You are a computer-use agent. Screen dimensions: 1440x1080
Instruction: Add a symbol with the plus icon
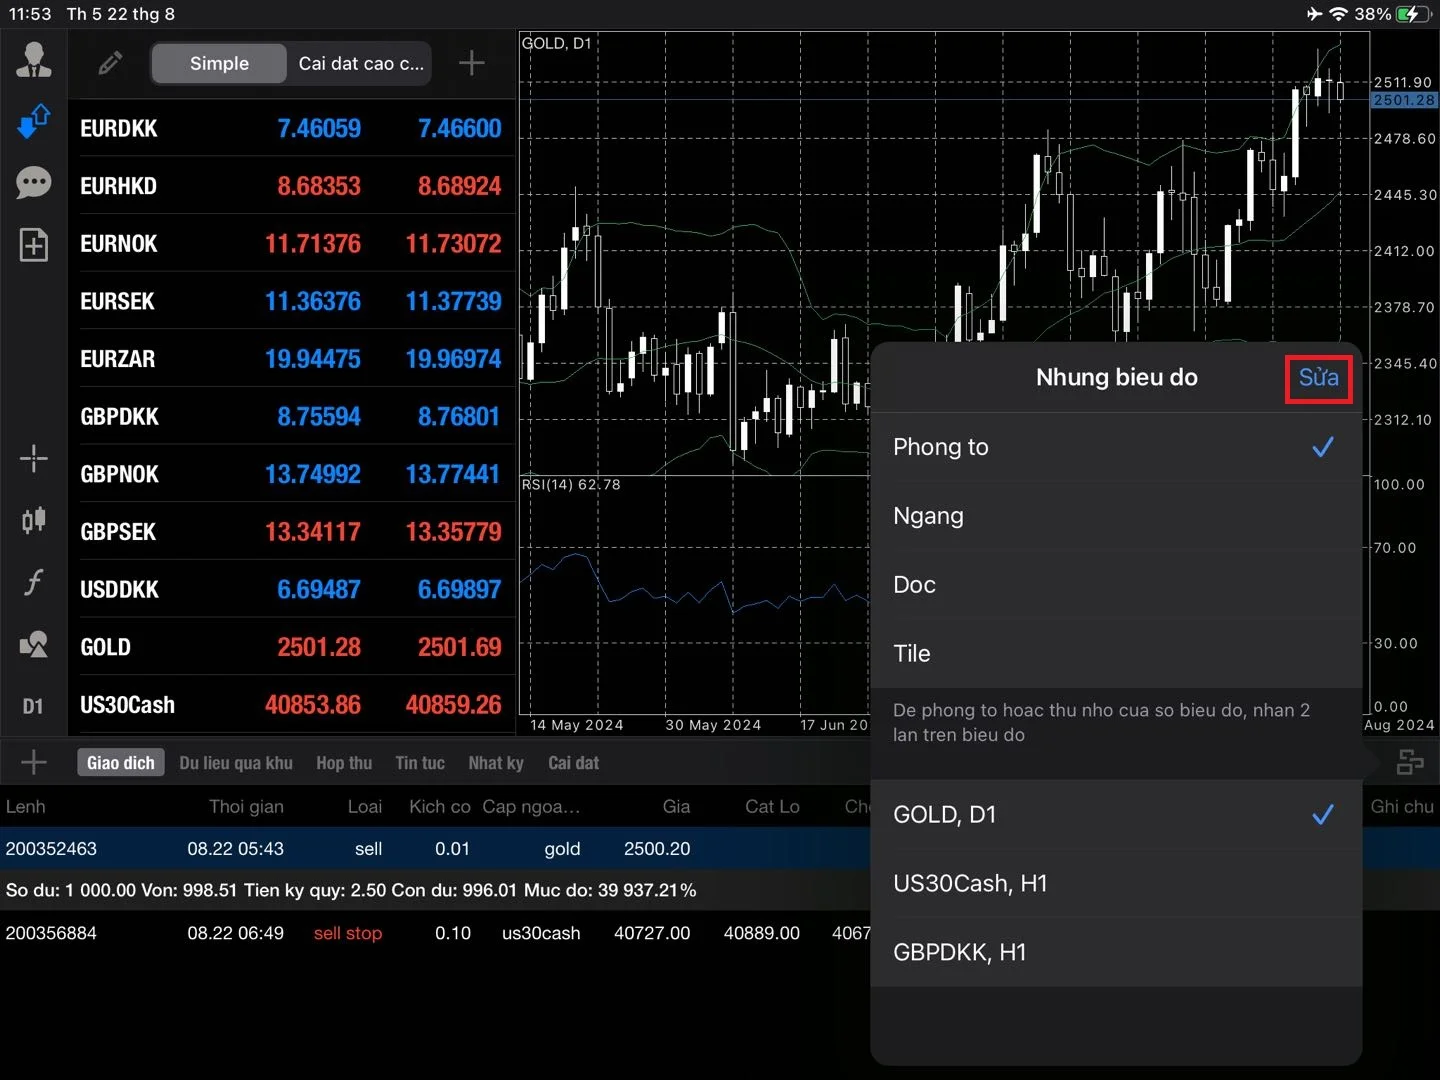pos(472,63)
